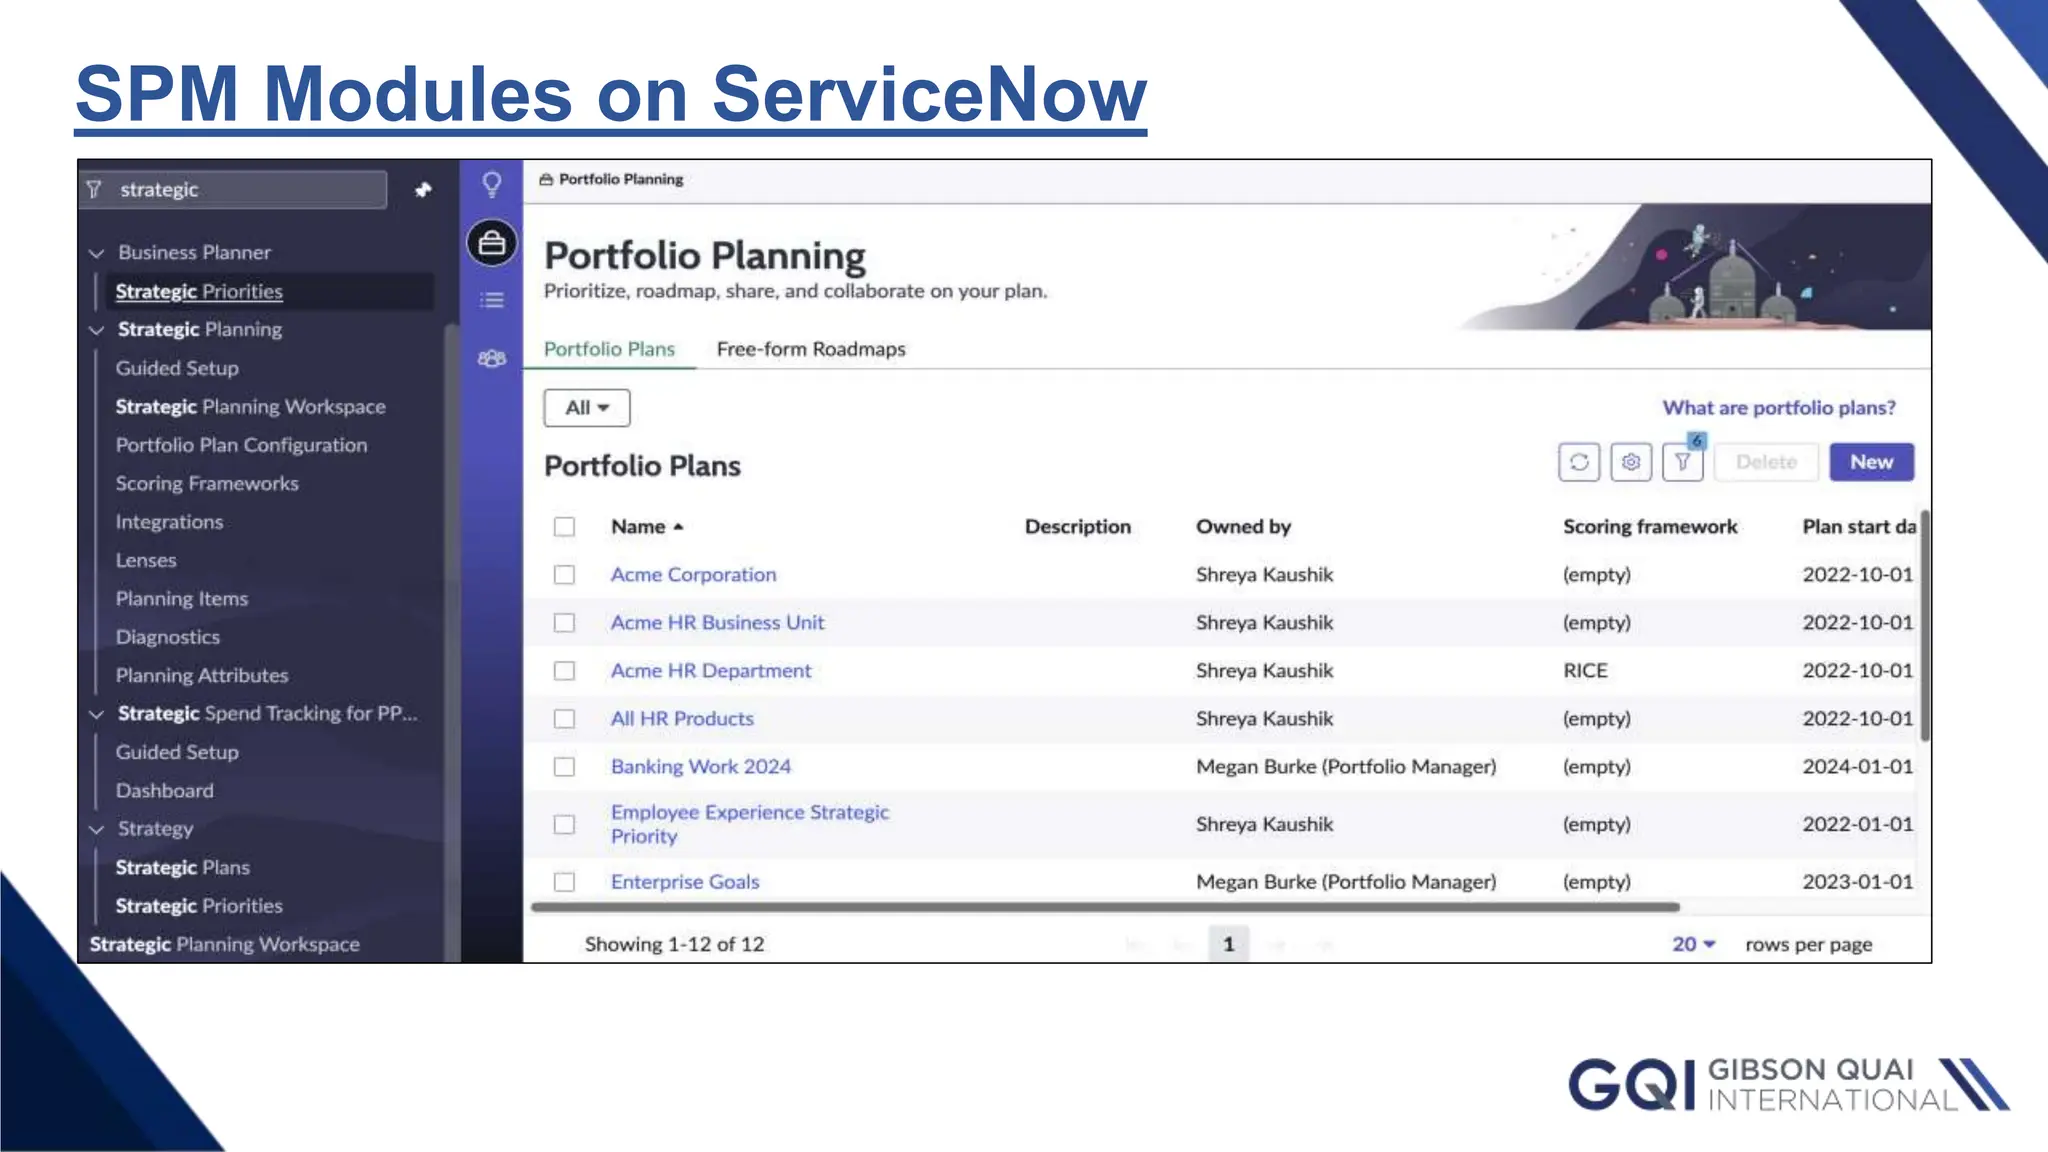Image resolution: width=2048 pixels, height=1152 pixels.
Task: Switch to the Free-form Roadmaps tab
Action: click(x=811, y=349)
